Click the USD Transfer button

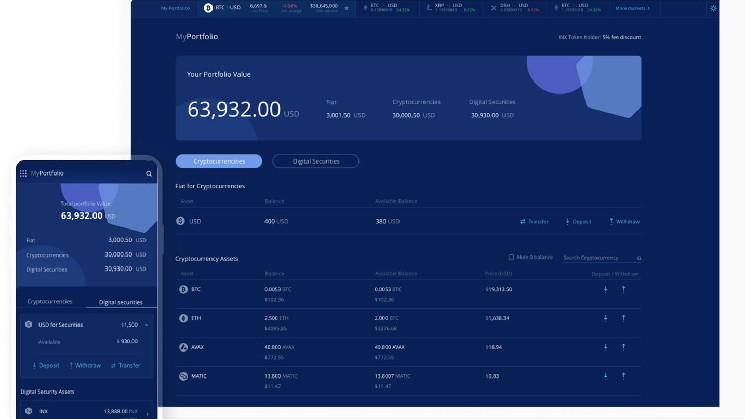click(535, 221)
